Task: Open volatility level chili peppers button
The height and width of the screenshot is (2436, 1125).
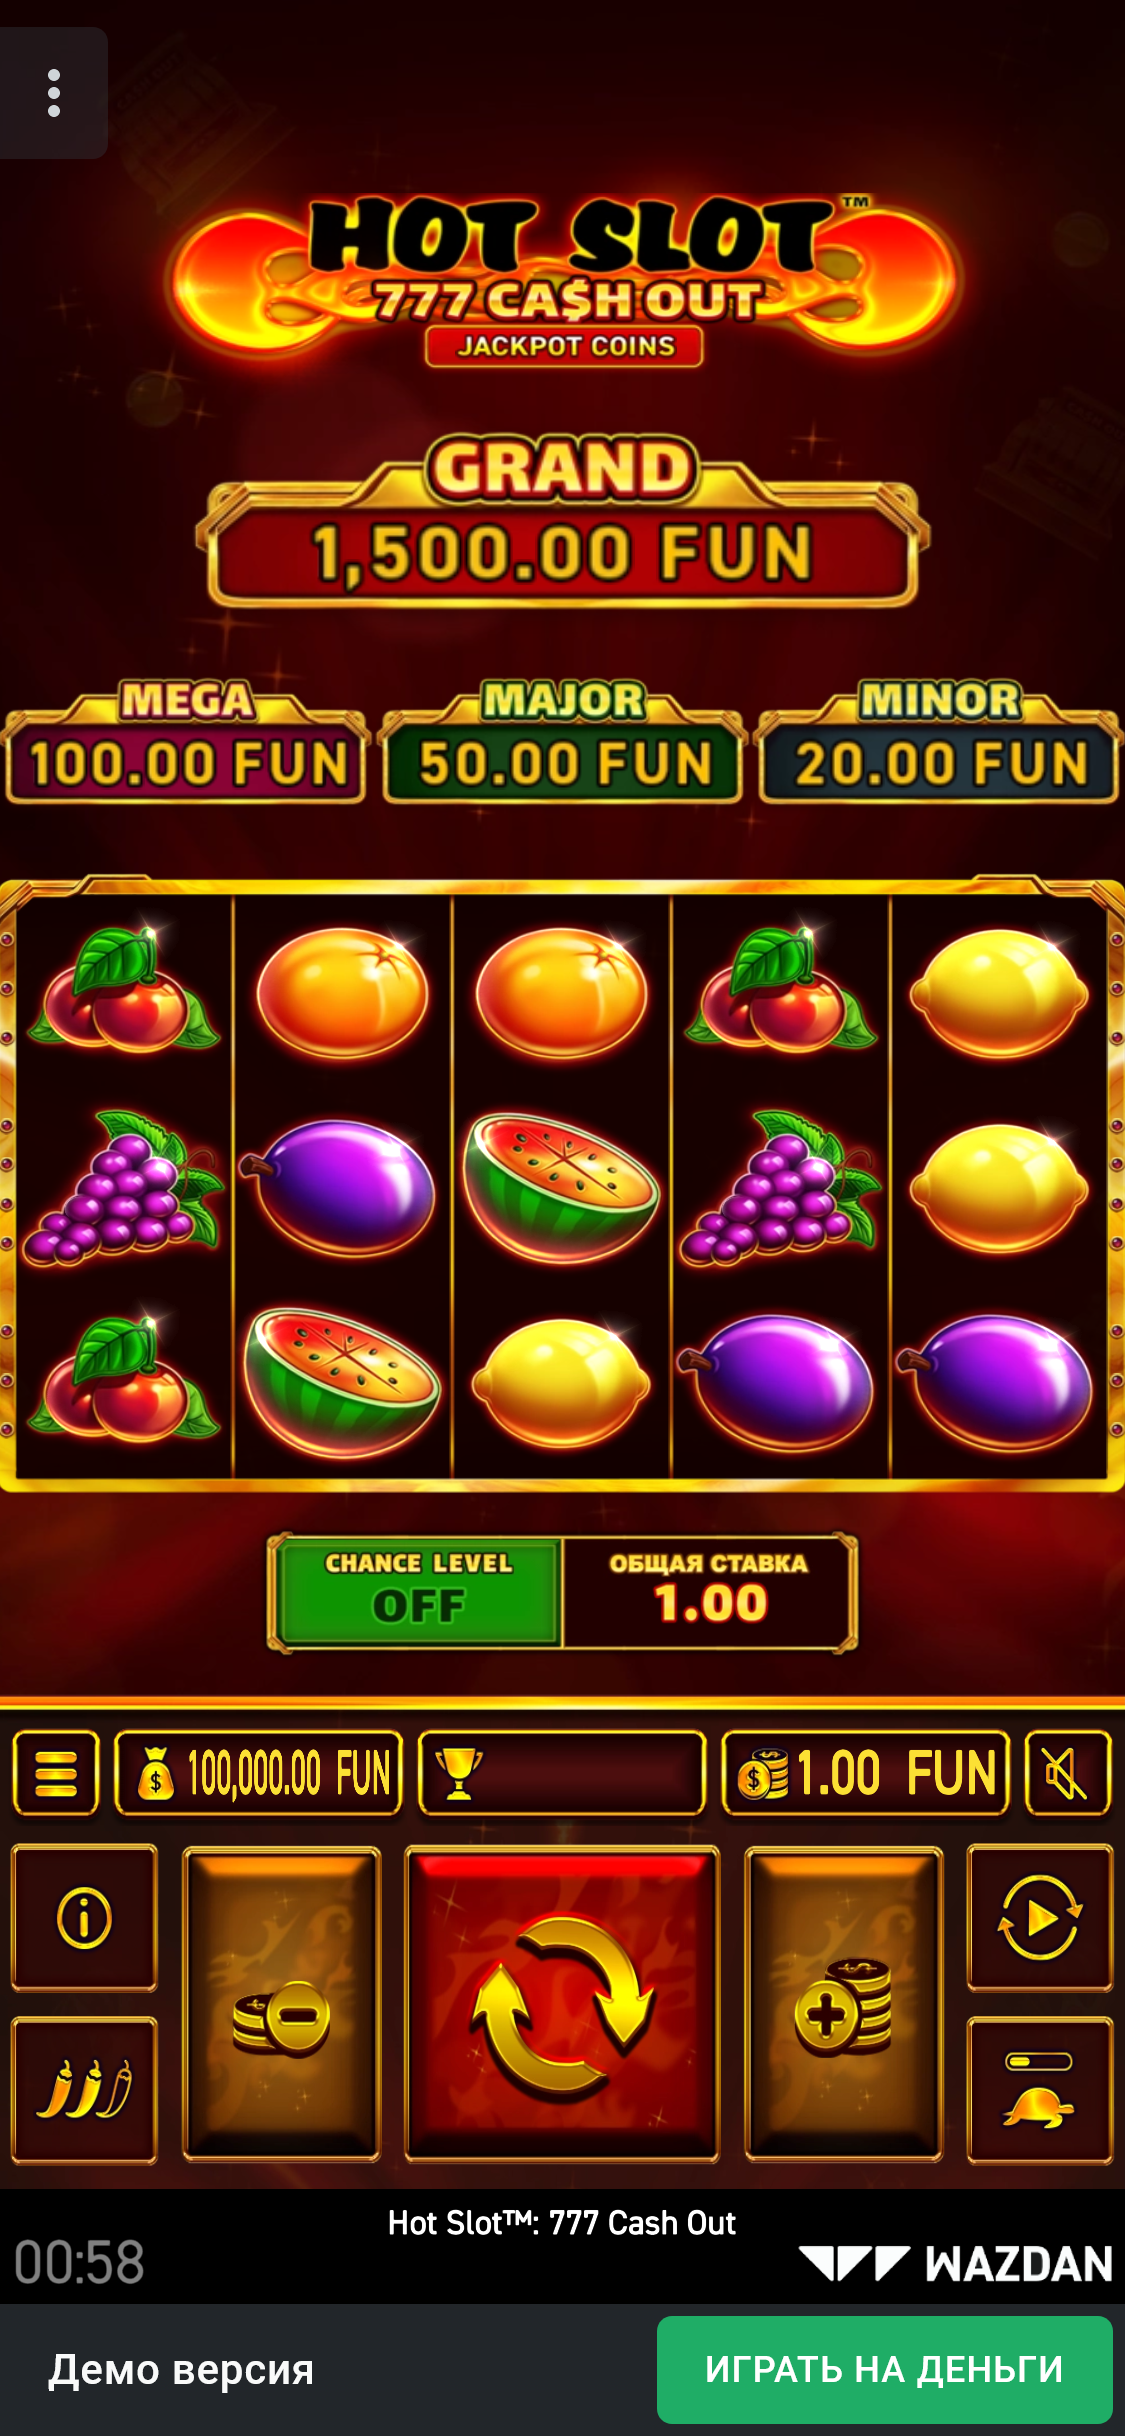Action: coord(84,2090)
